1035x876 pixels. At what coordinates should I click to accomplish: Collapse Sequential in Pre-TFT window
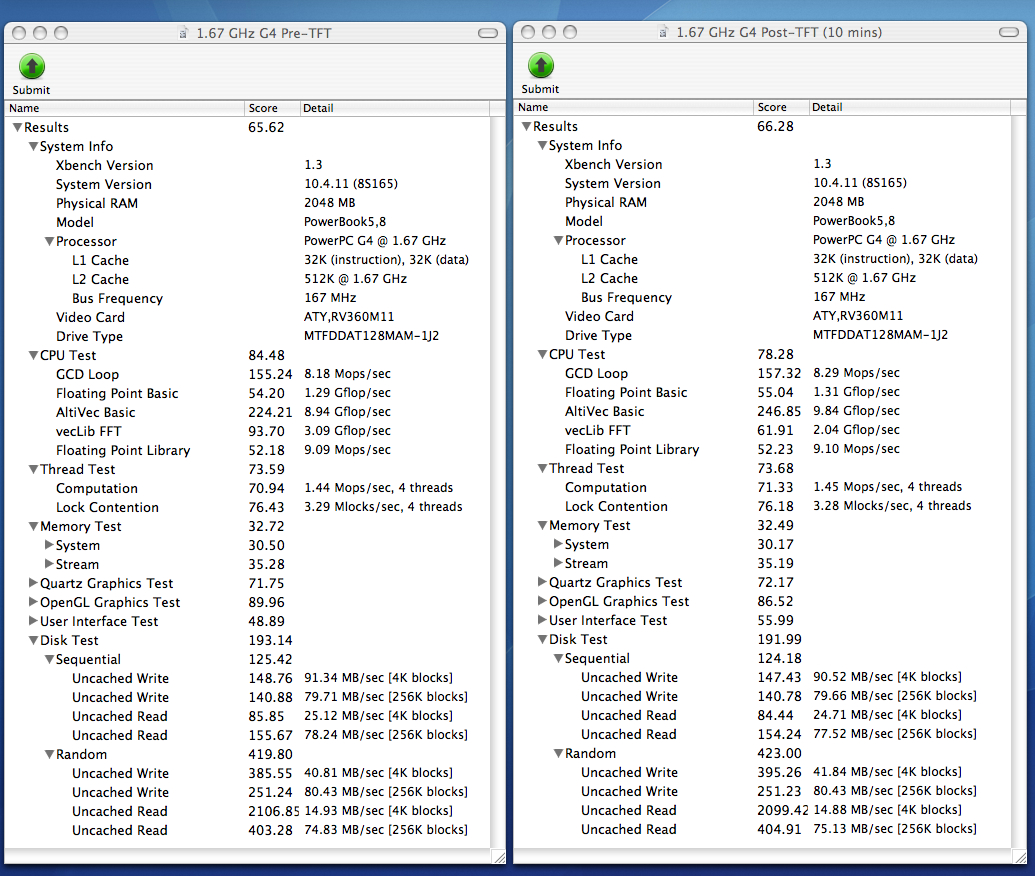(x=50, y=659)
